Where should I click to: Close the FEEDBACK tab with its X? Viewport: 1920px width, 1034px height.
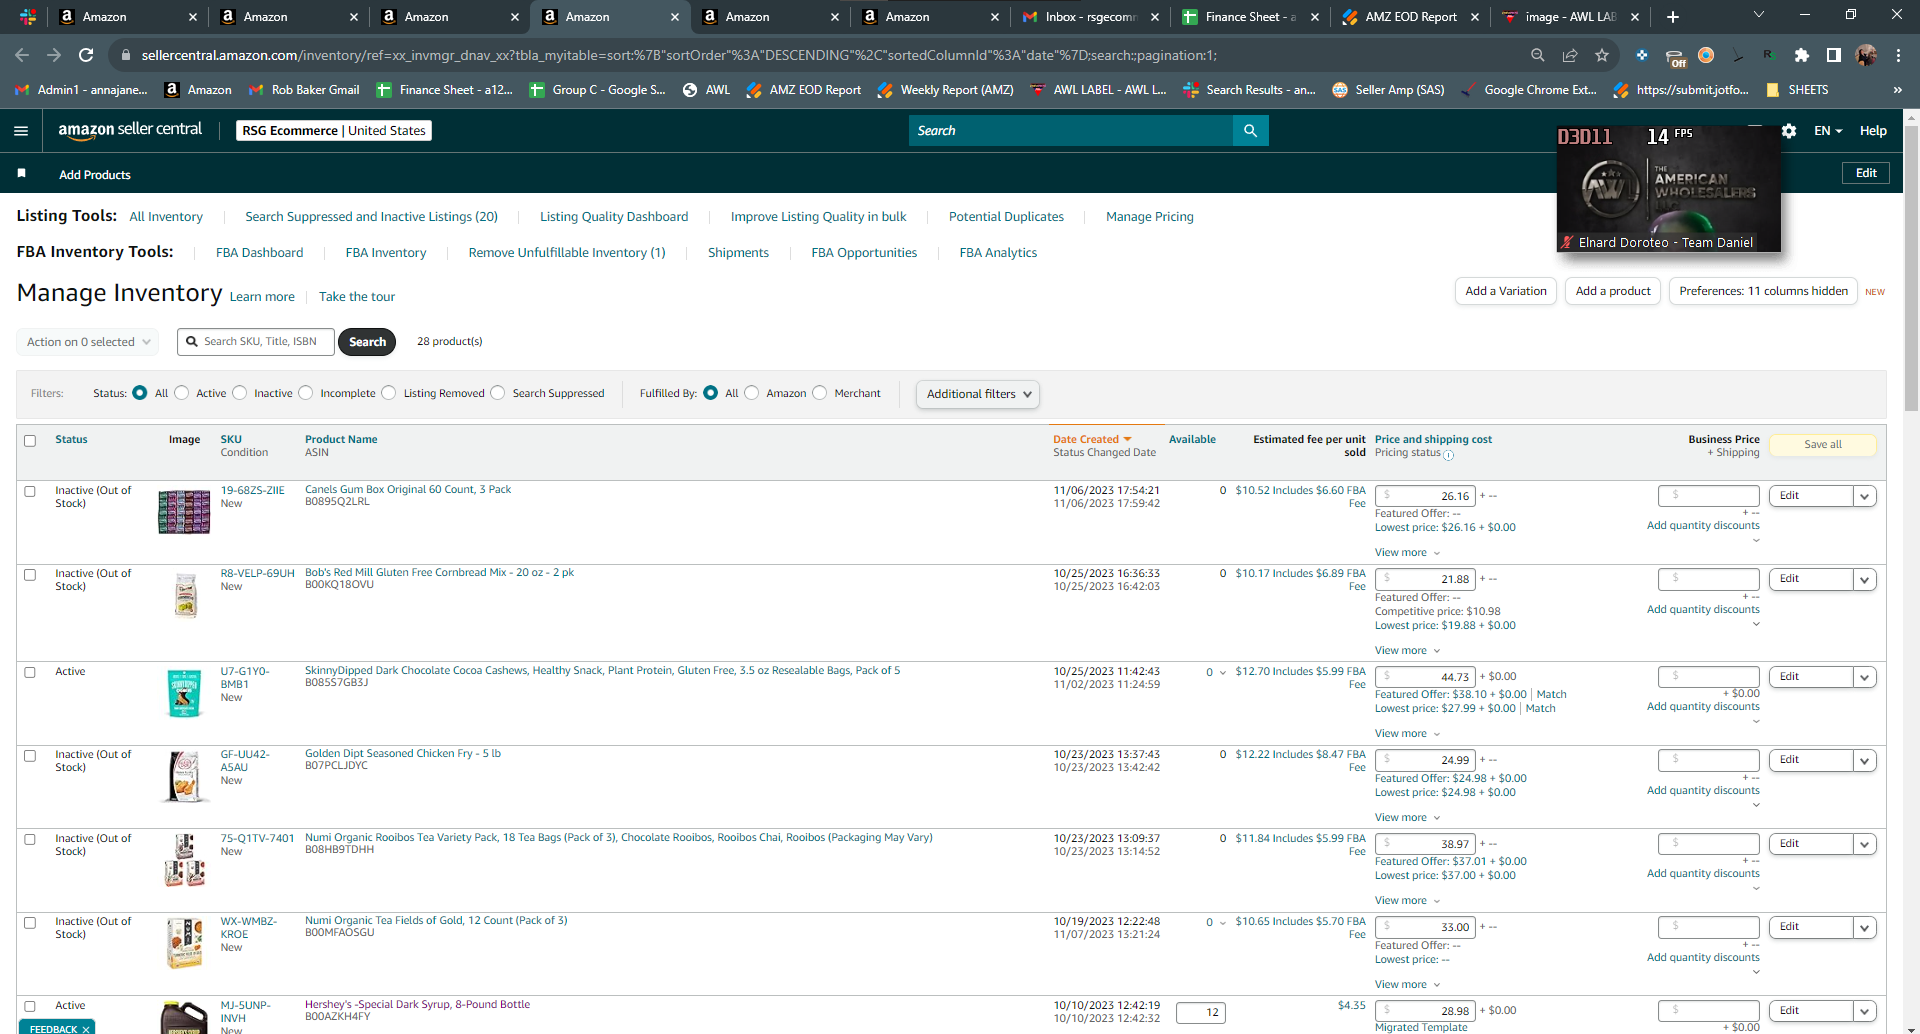pyautogui.click(x=86, y=1029)
